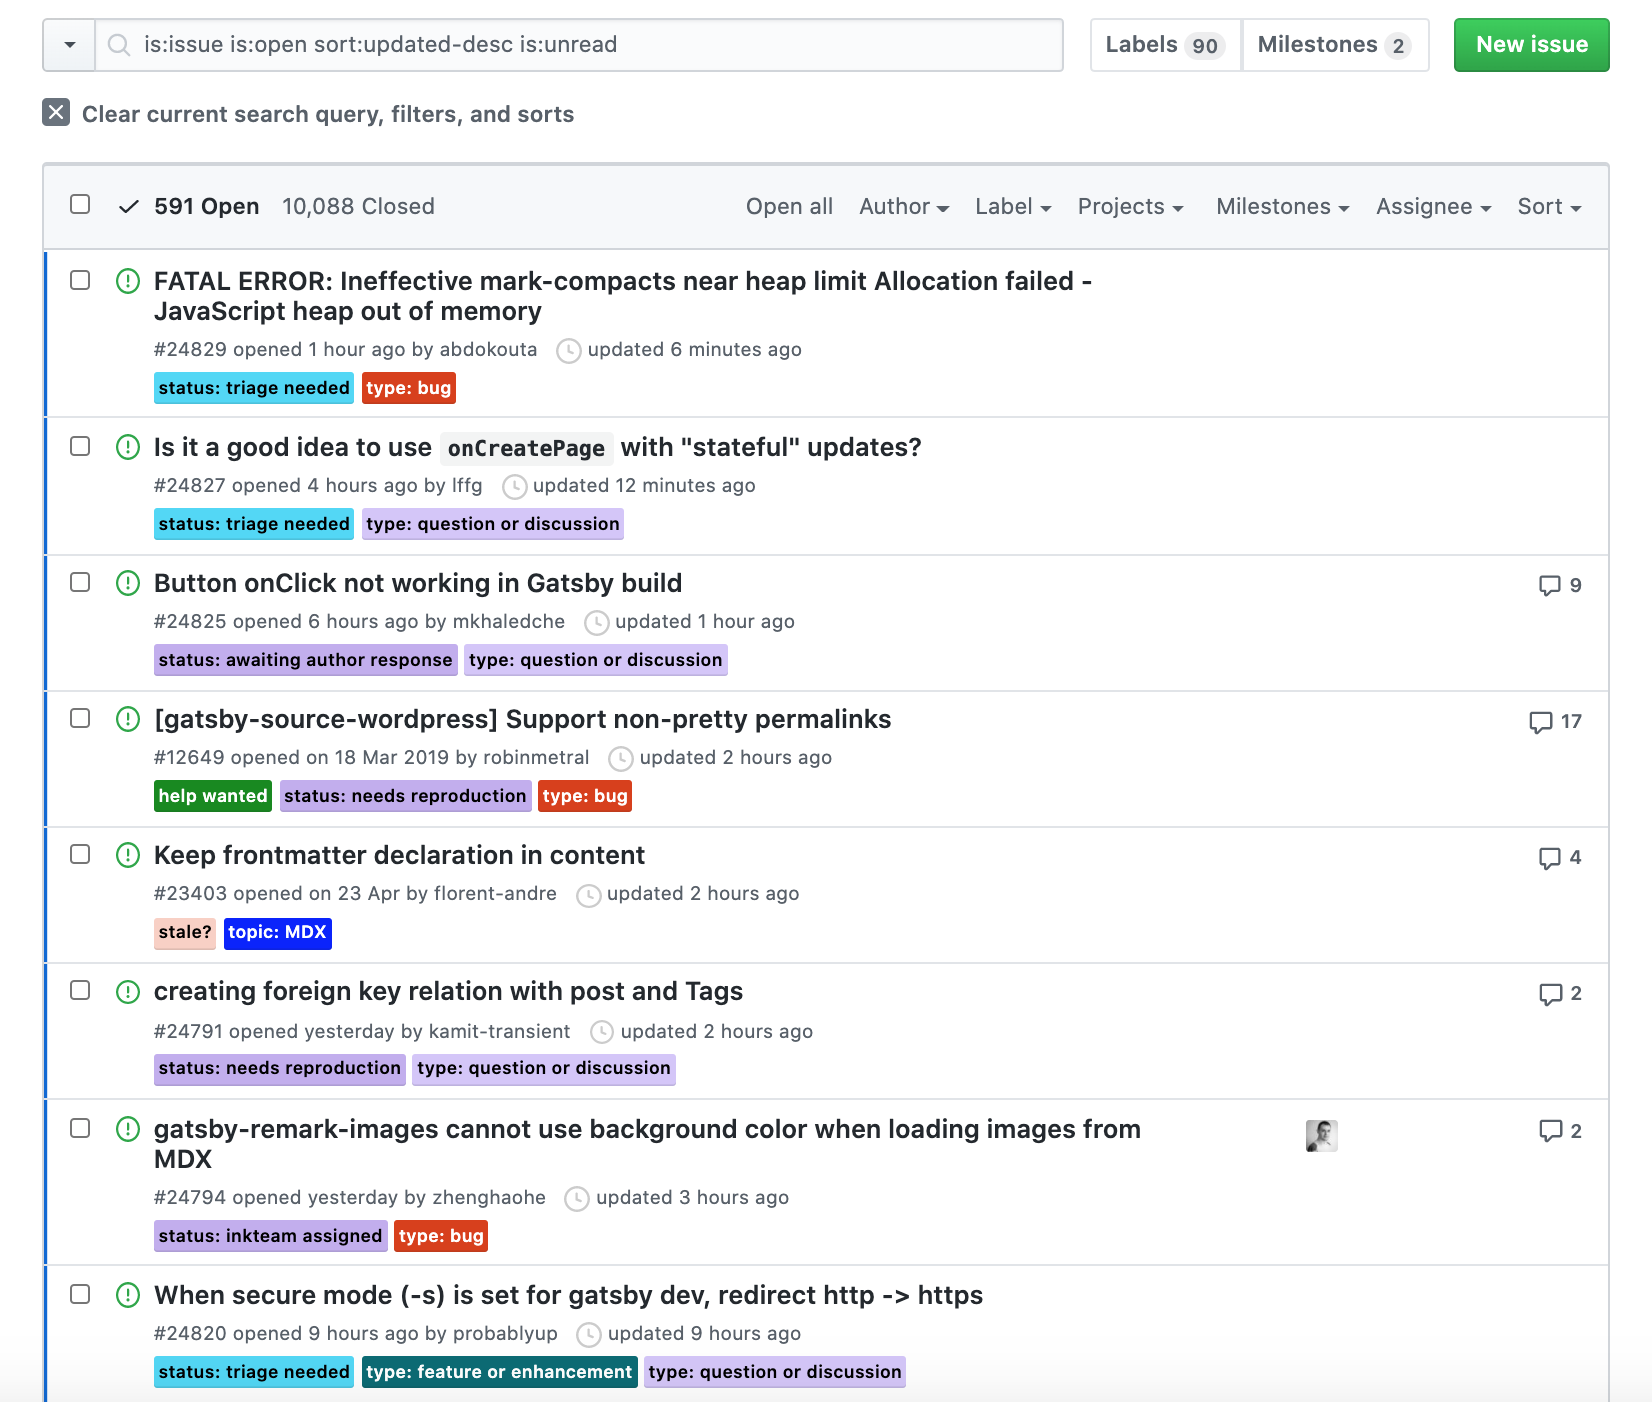This screenshot has height=1402, width=1652.
Task: Expand the Milestones filter dropdown
Action: 1283,207
